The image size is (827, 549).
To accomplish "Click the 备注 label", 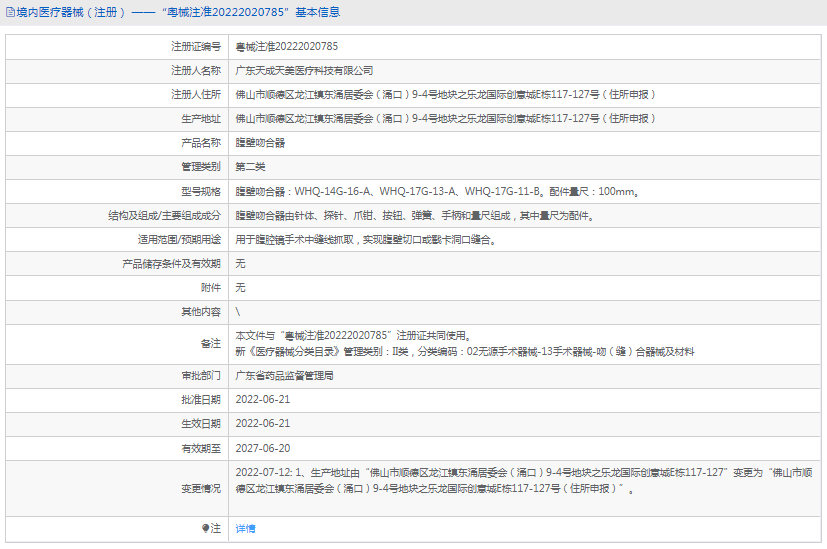I will (211, 344).
